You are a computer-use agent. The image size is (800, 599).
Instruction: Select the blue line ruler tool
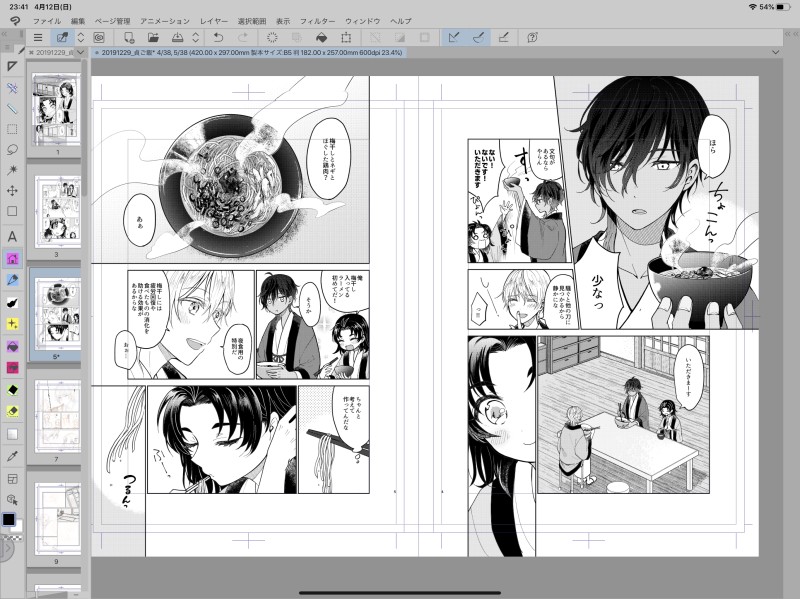(x=12, y=109)
